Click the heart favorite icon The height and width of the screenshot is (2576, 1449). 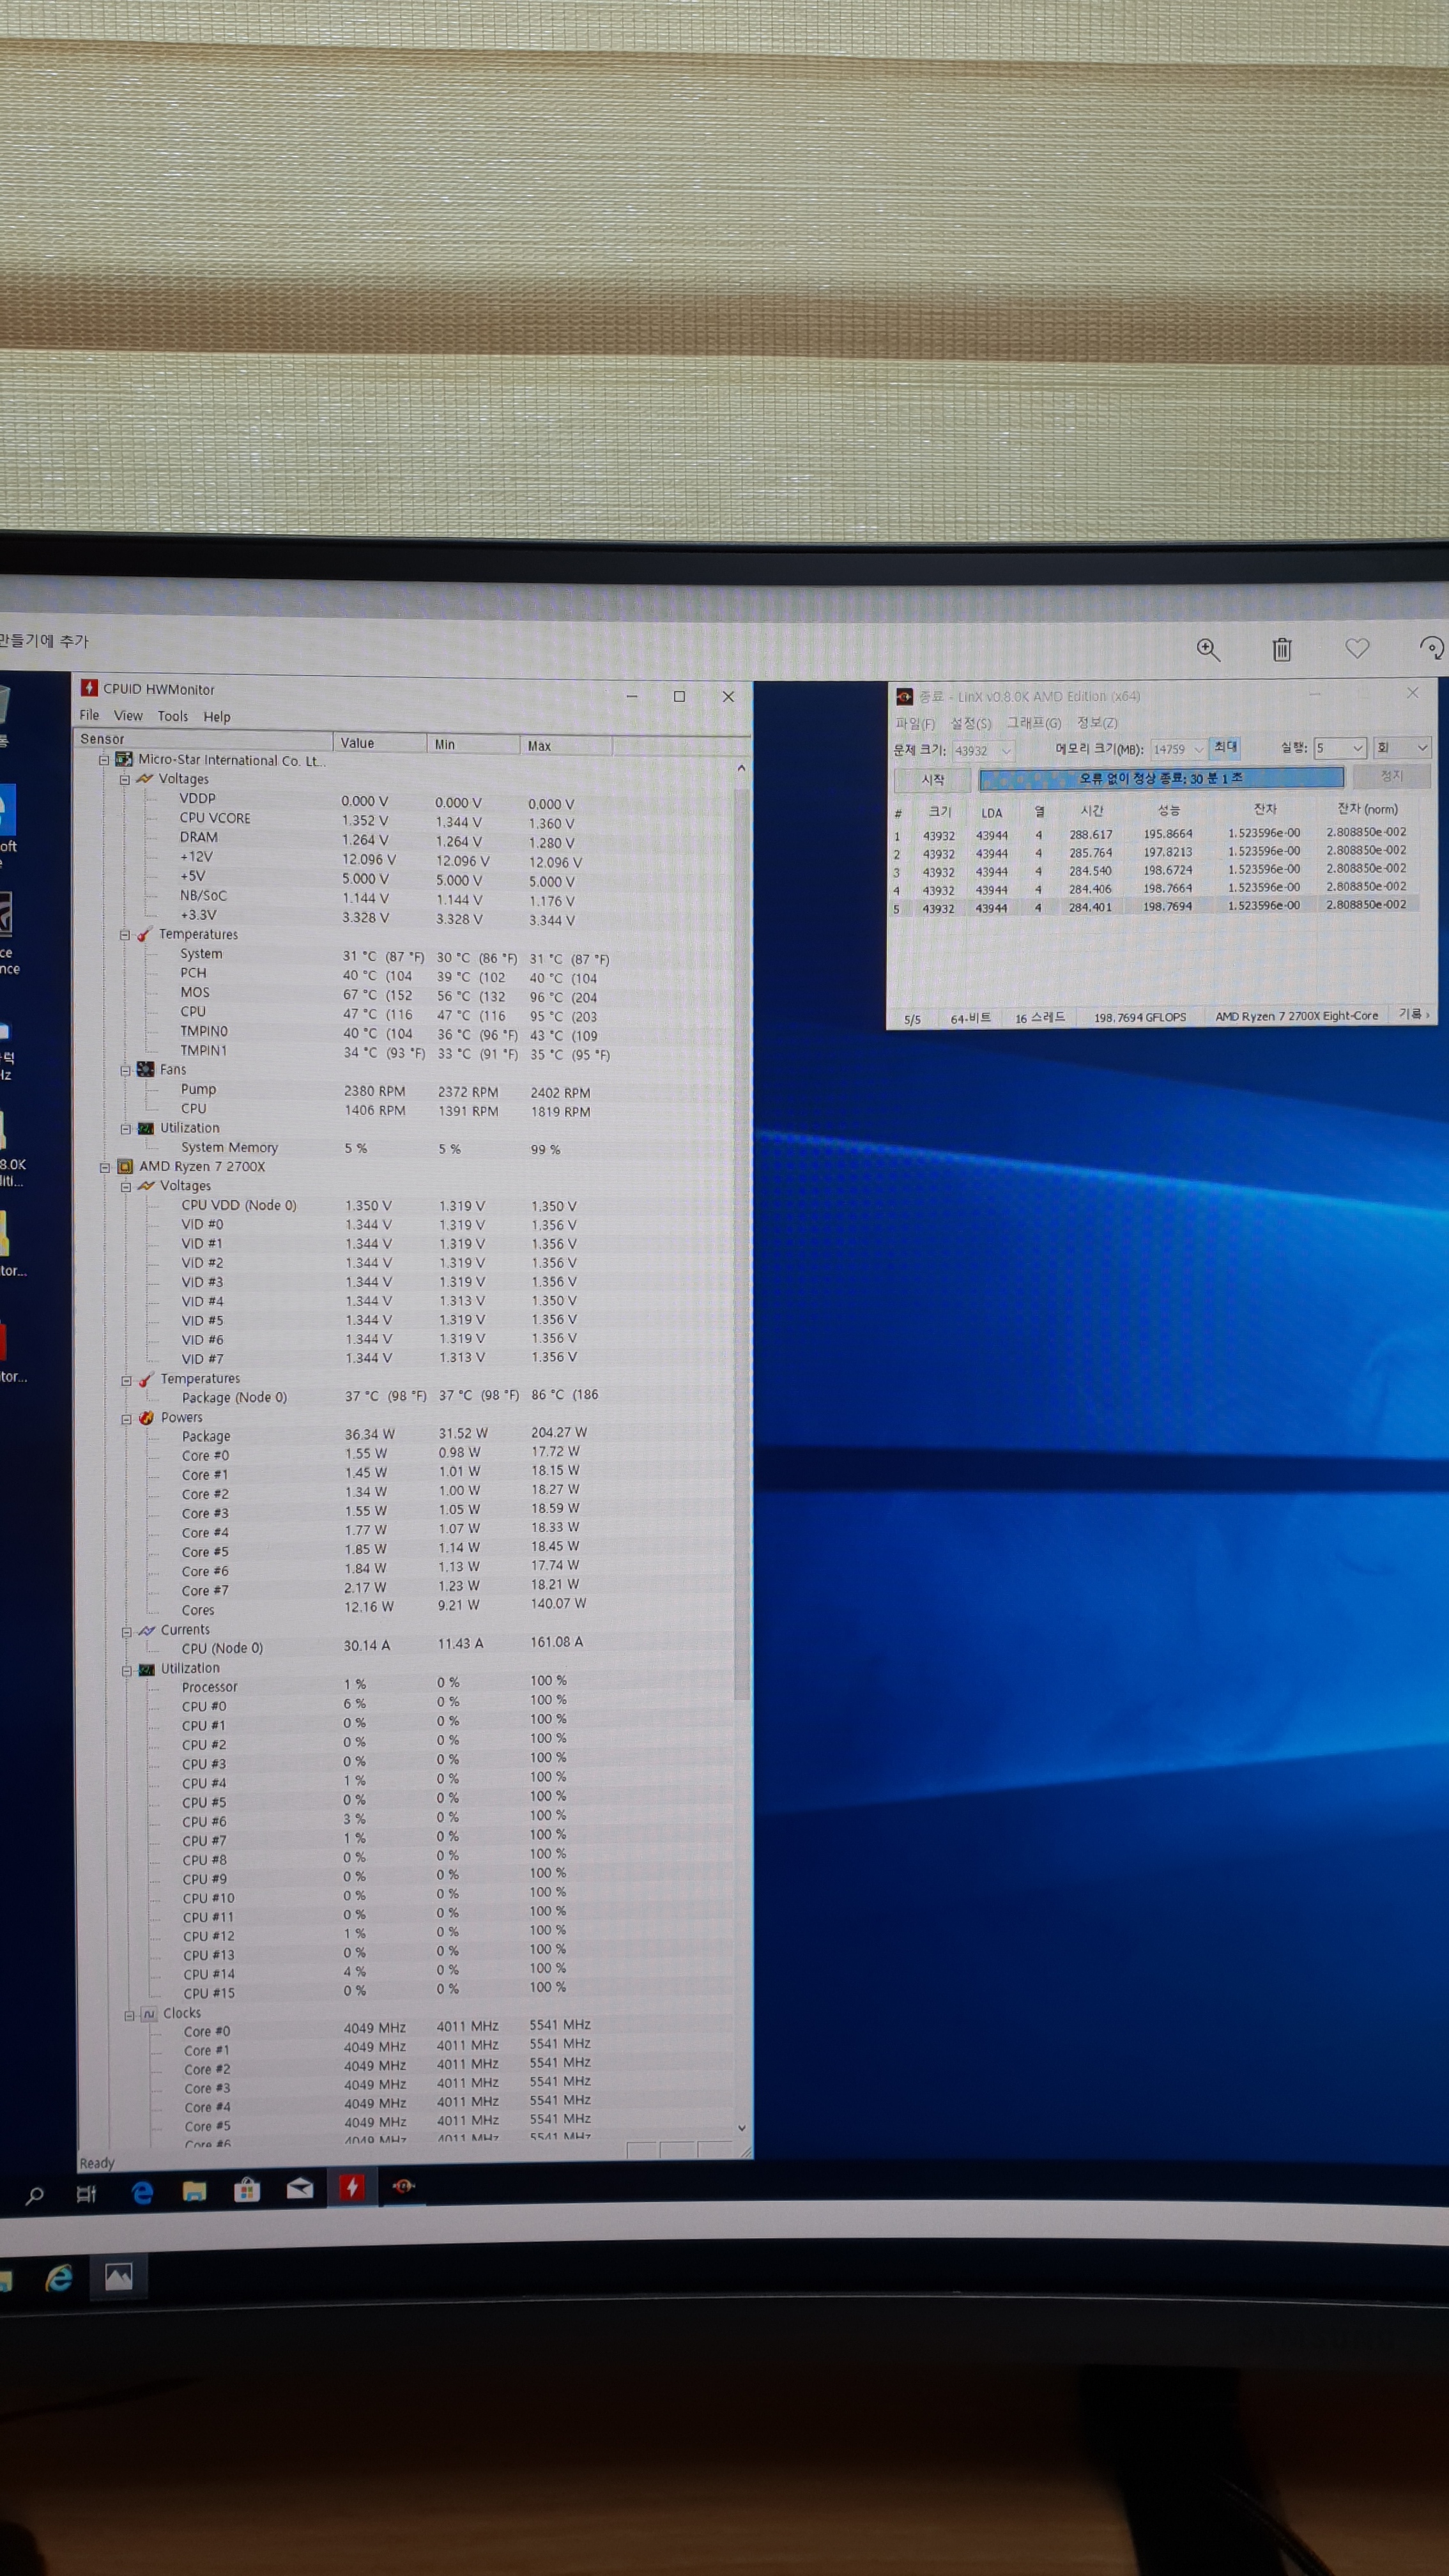tap(1356, 648)
